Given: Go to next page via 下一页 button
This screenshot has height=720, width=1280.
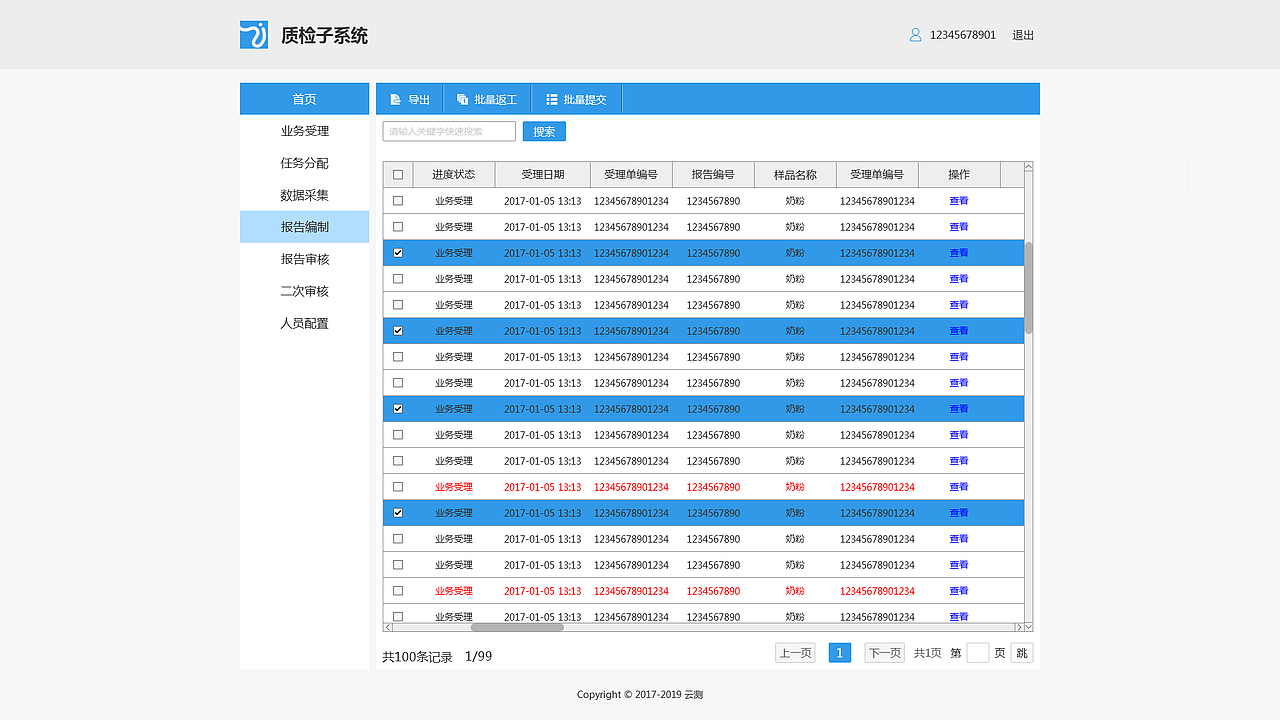Looking at the screenshot, I should coord(884,652).
